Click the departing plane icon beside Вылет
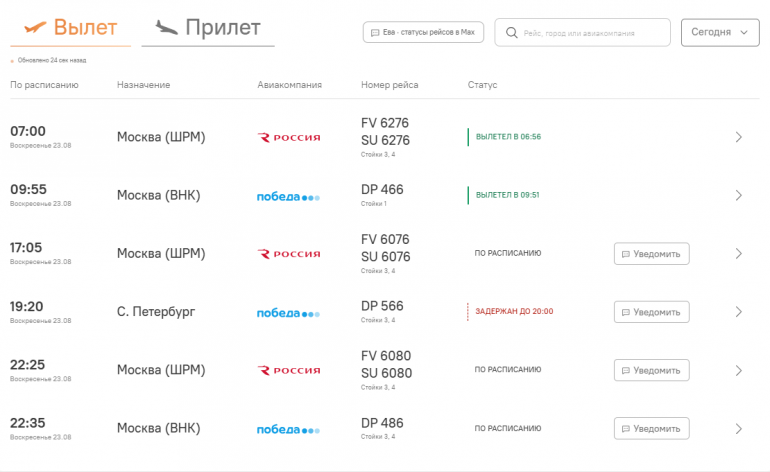The image size is (770, 472). point(35,28)
